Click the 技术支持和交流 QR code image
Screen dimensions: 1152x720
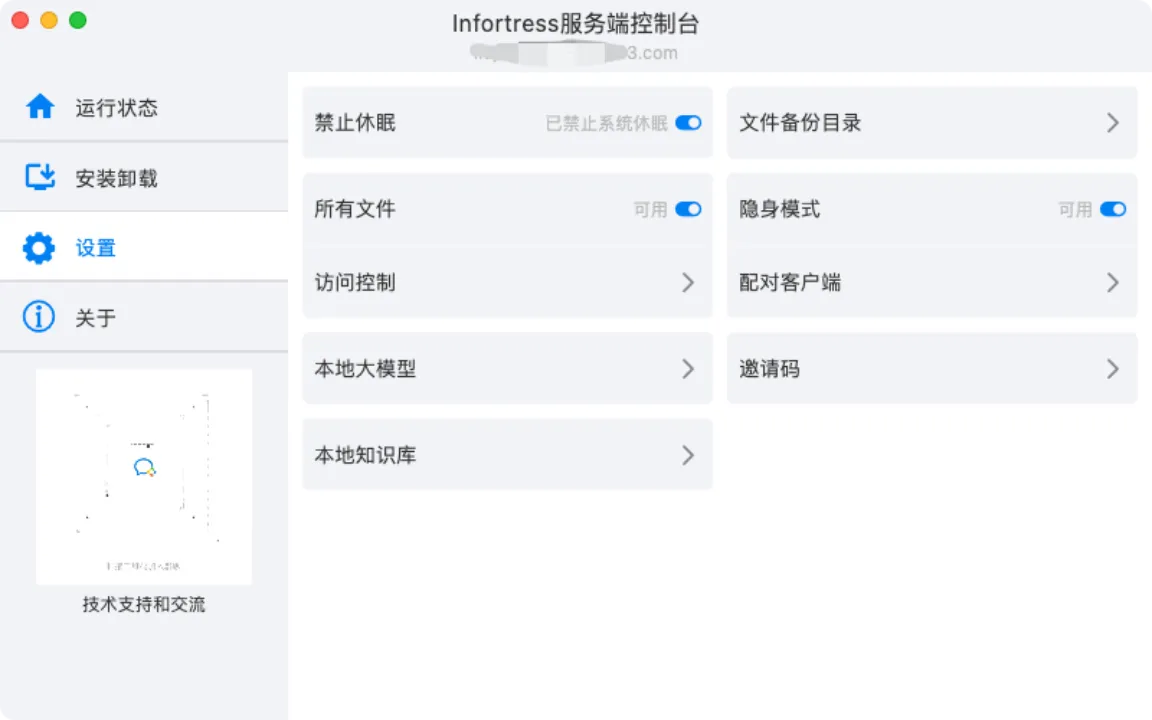pyautogui.click(x=144, y=477)
